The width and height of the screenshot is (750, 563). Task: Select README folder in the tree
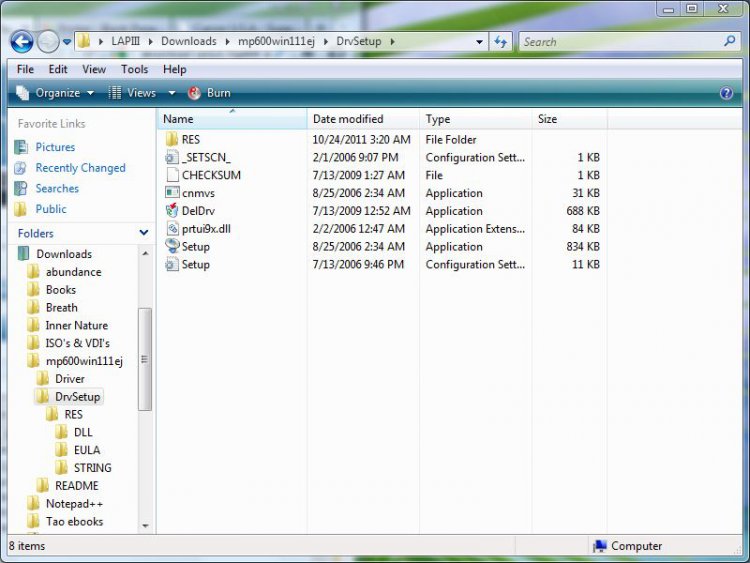(x=77, y=486)
